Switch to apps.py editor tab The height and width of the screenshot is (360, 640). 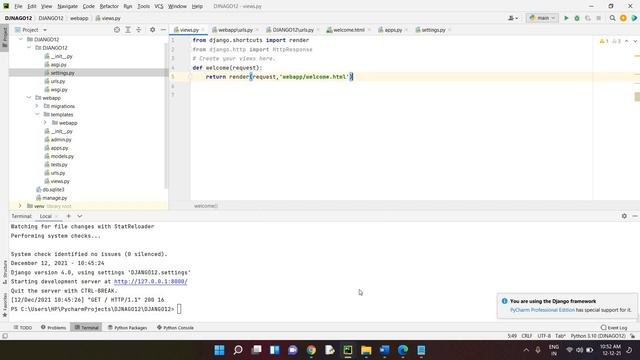pos(393,30)
